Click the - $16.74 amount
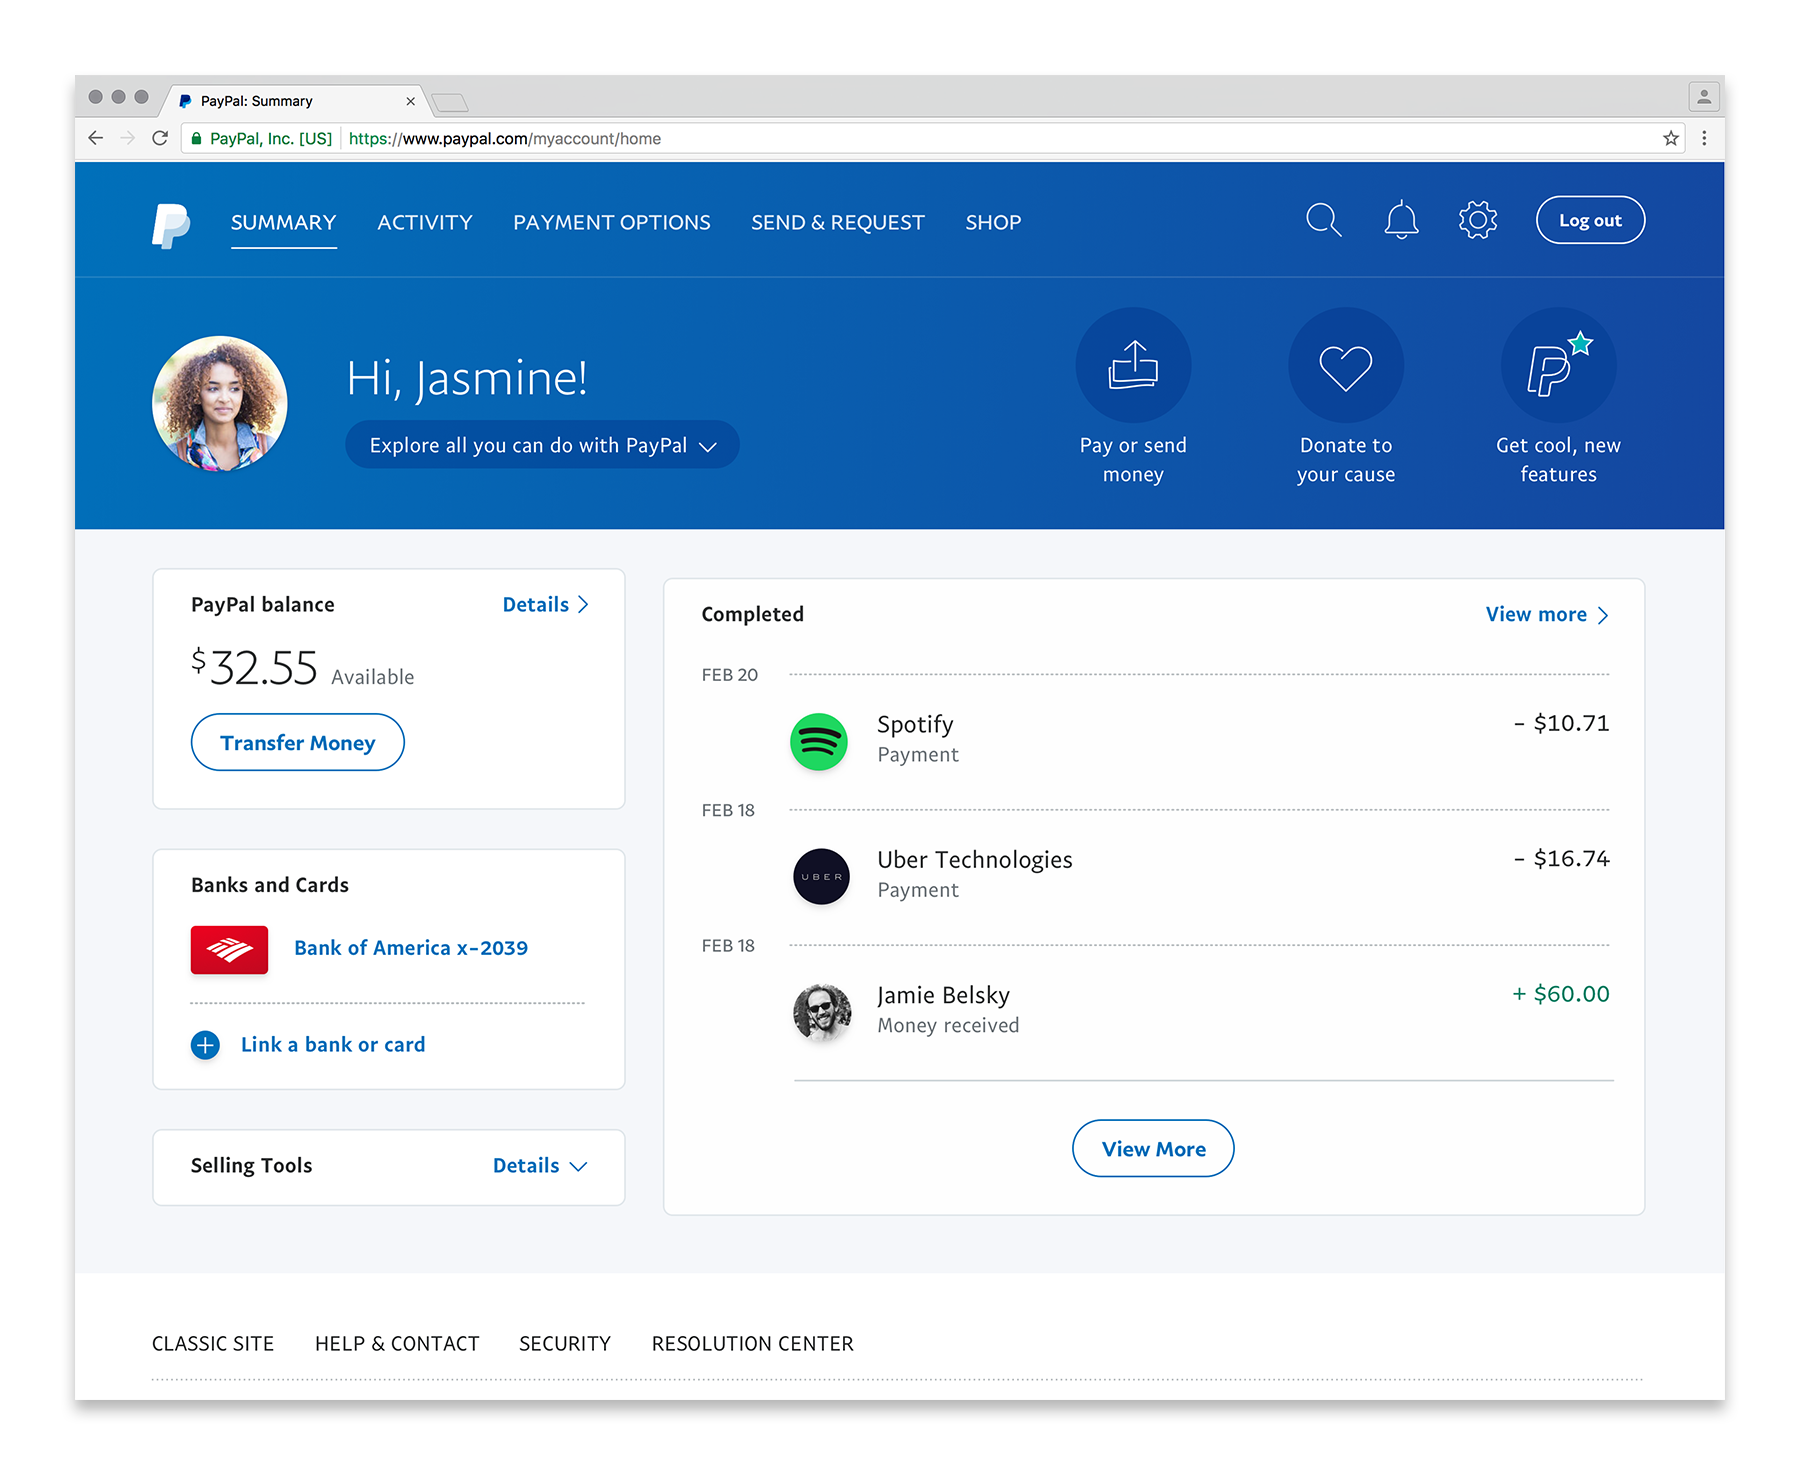 click(1561, 859)
